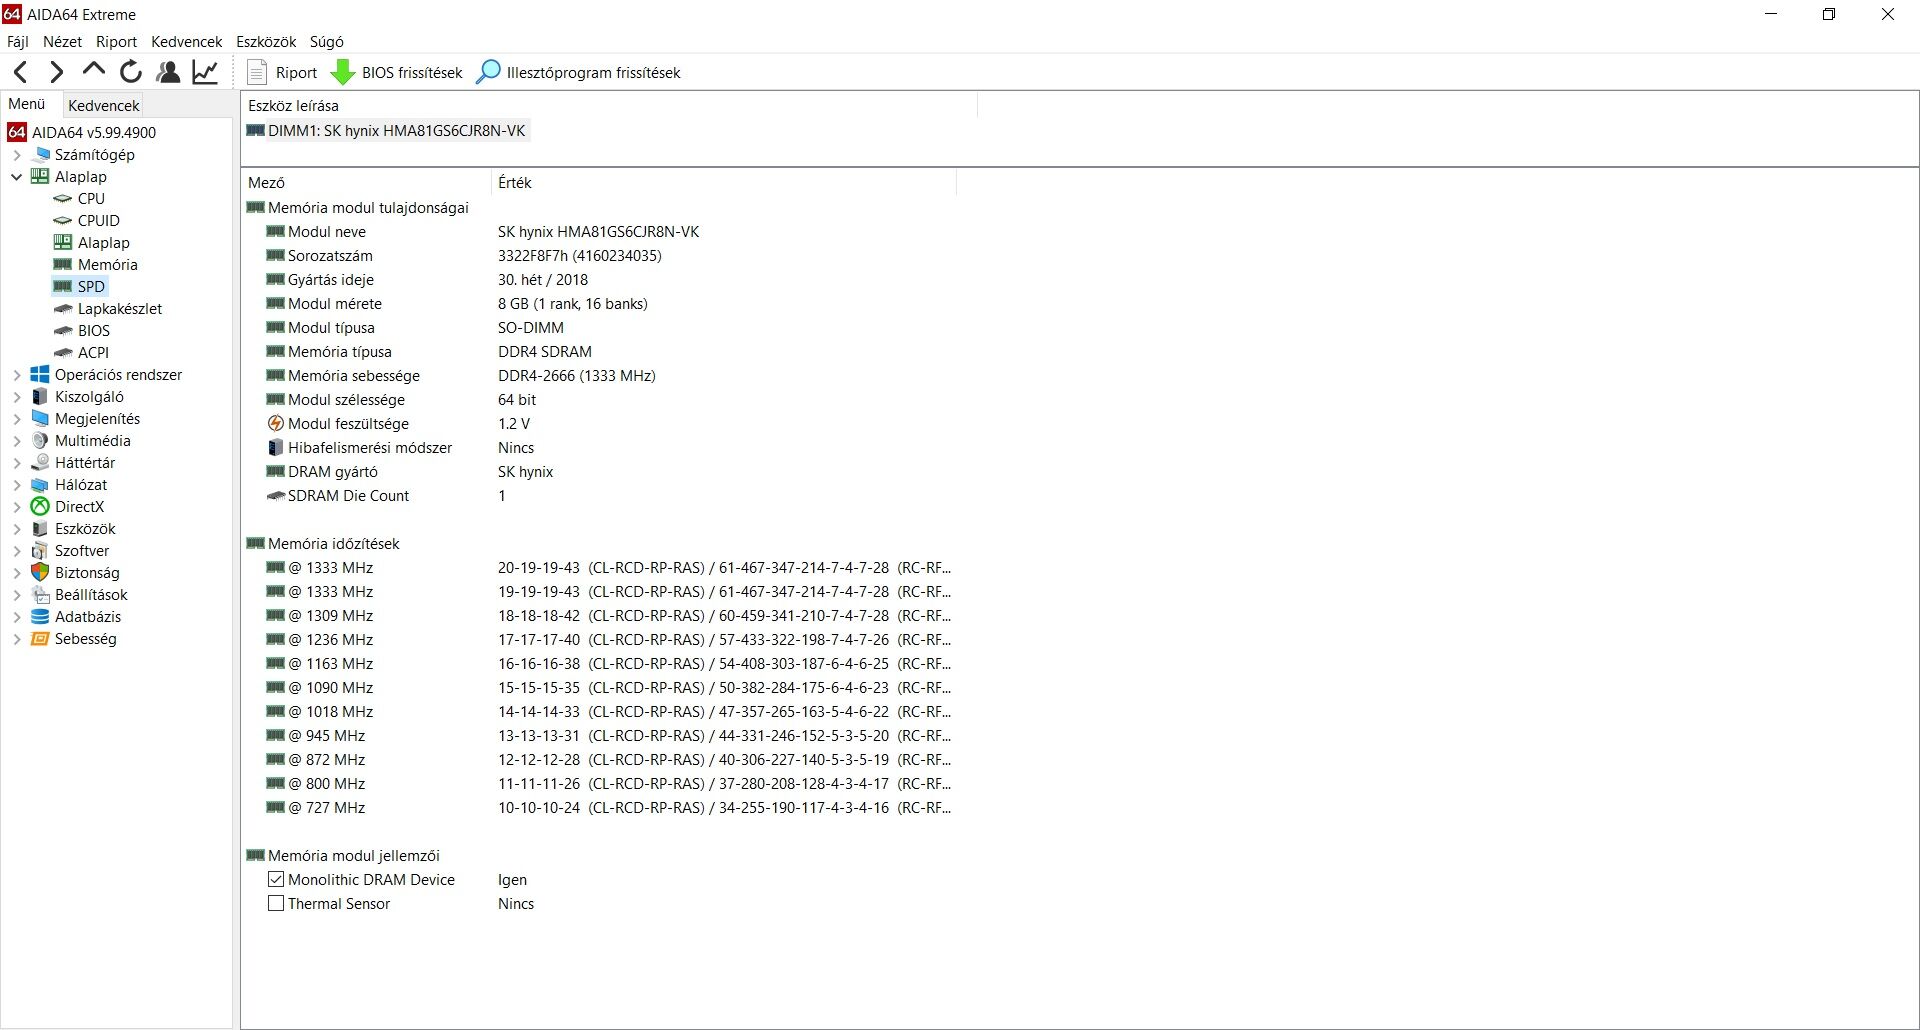Open the user/favorites person icon in toolbar

point(168,72)
